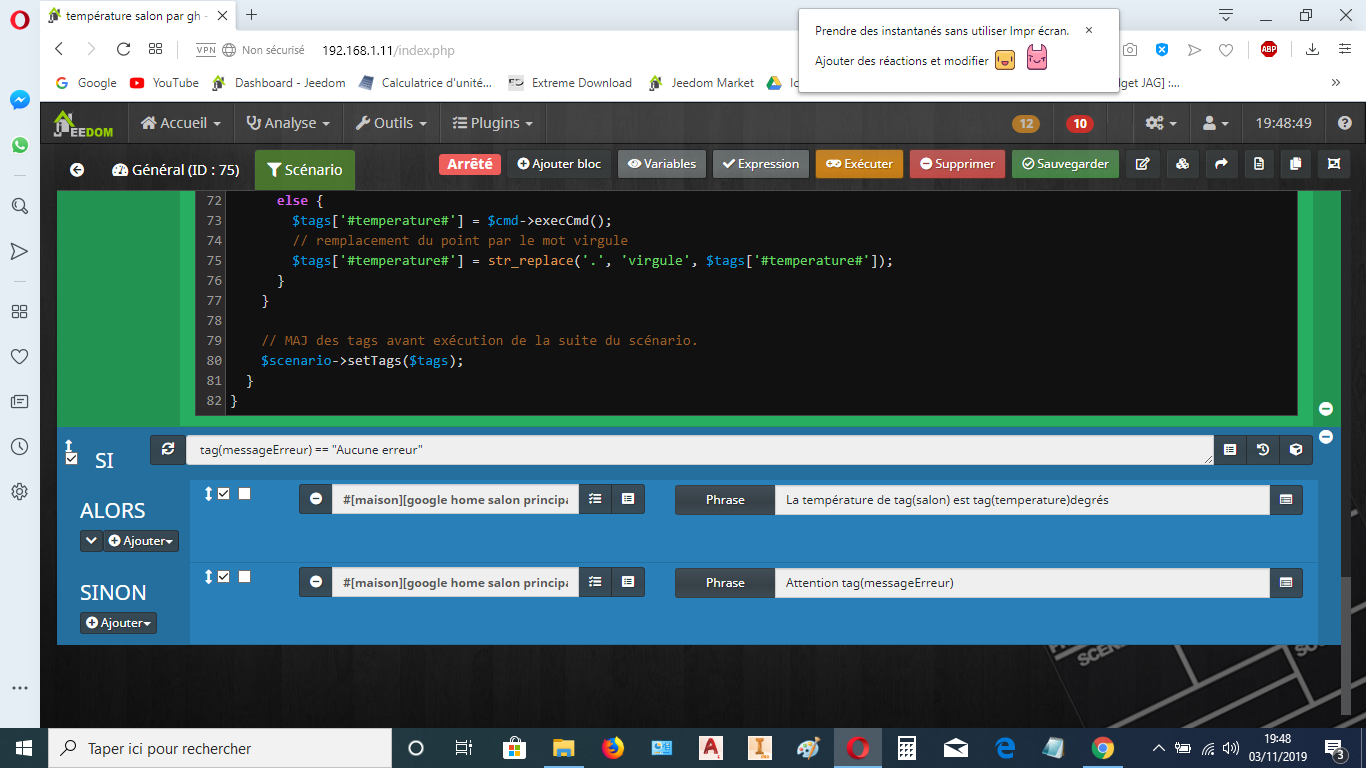Click icon right of ALORS Phrase field
Image resolution: width=1366 pixels, height=768 pixels.
point(1286,499)
